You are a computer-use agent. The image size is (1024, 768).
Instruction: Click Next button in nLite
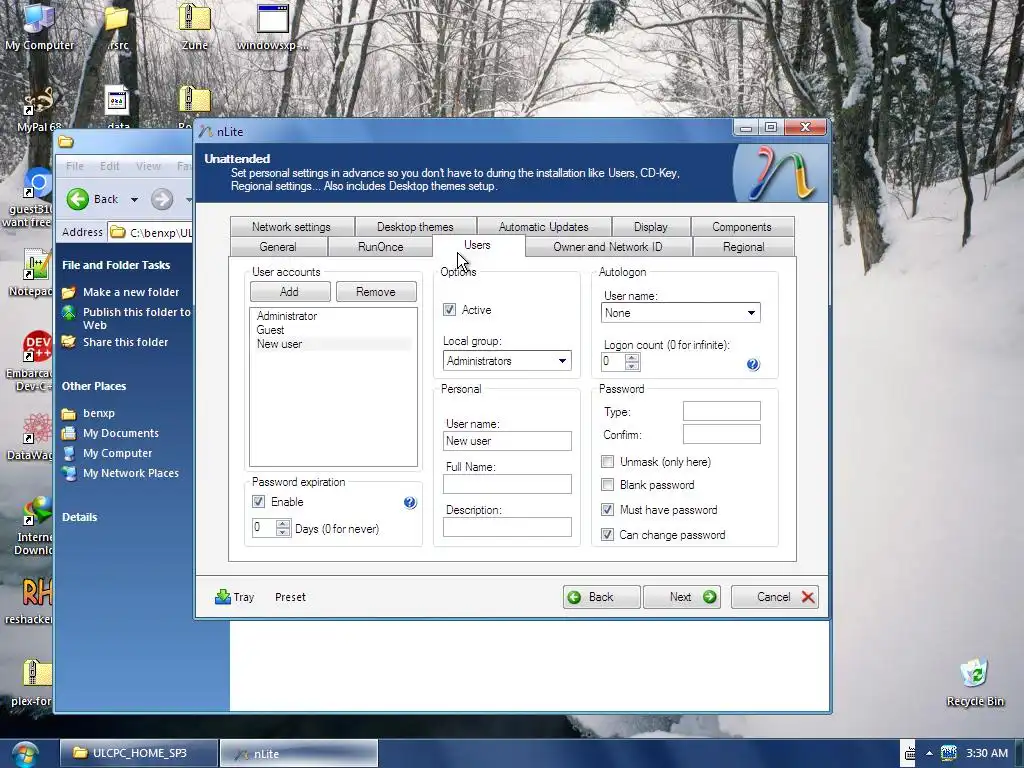(x=682, y=597)
